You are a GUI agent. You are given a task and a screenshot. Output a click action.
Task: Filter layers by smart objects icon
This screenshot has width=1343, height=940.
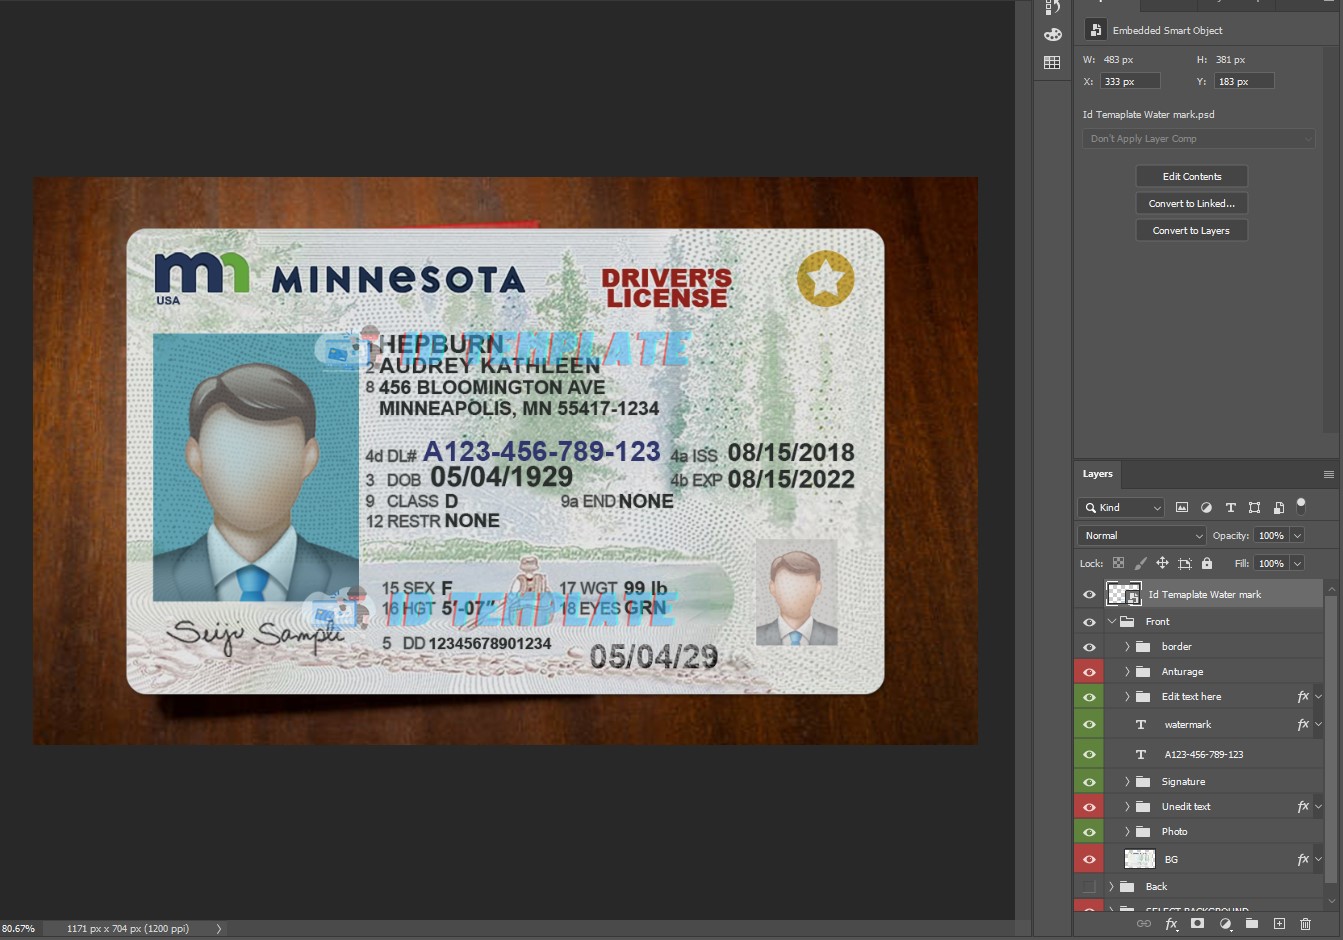pos(1279,508)
